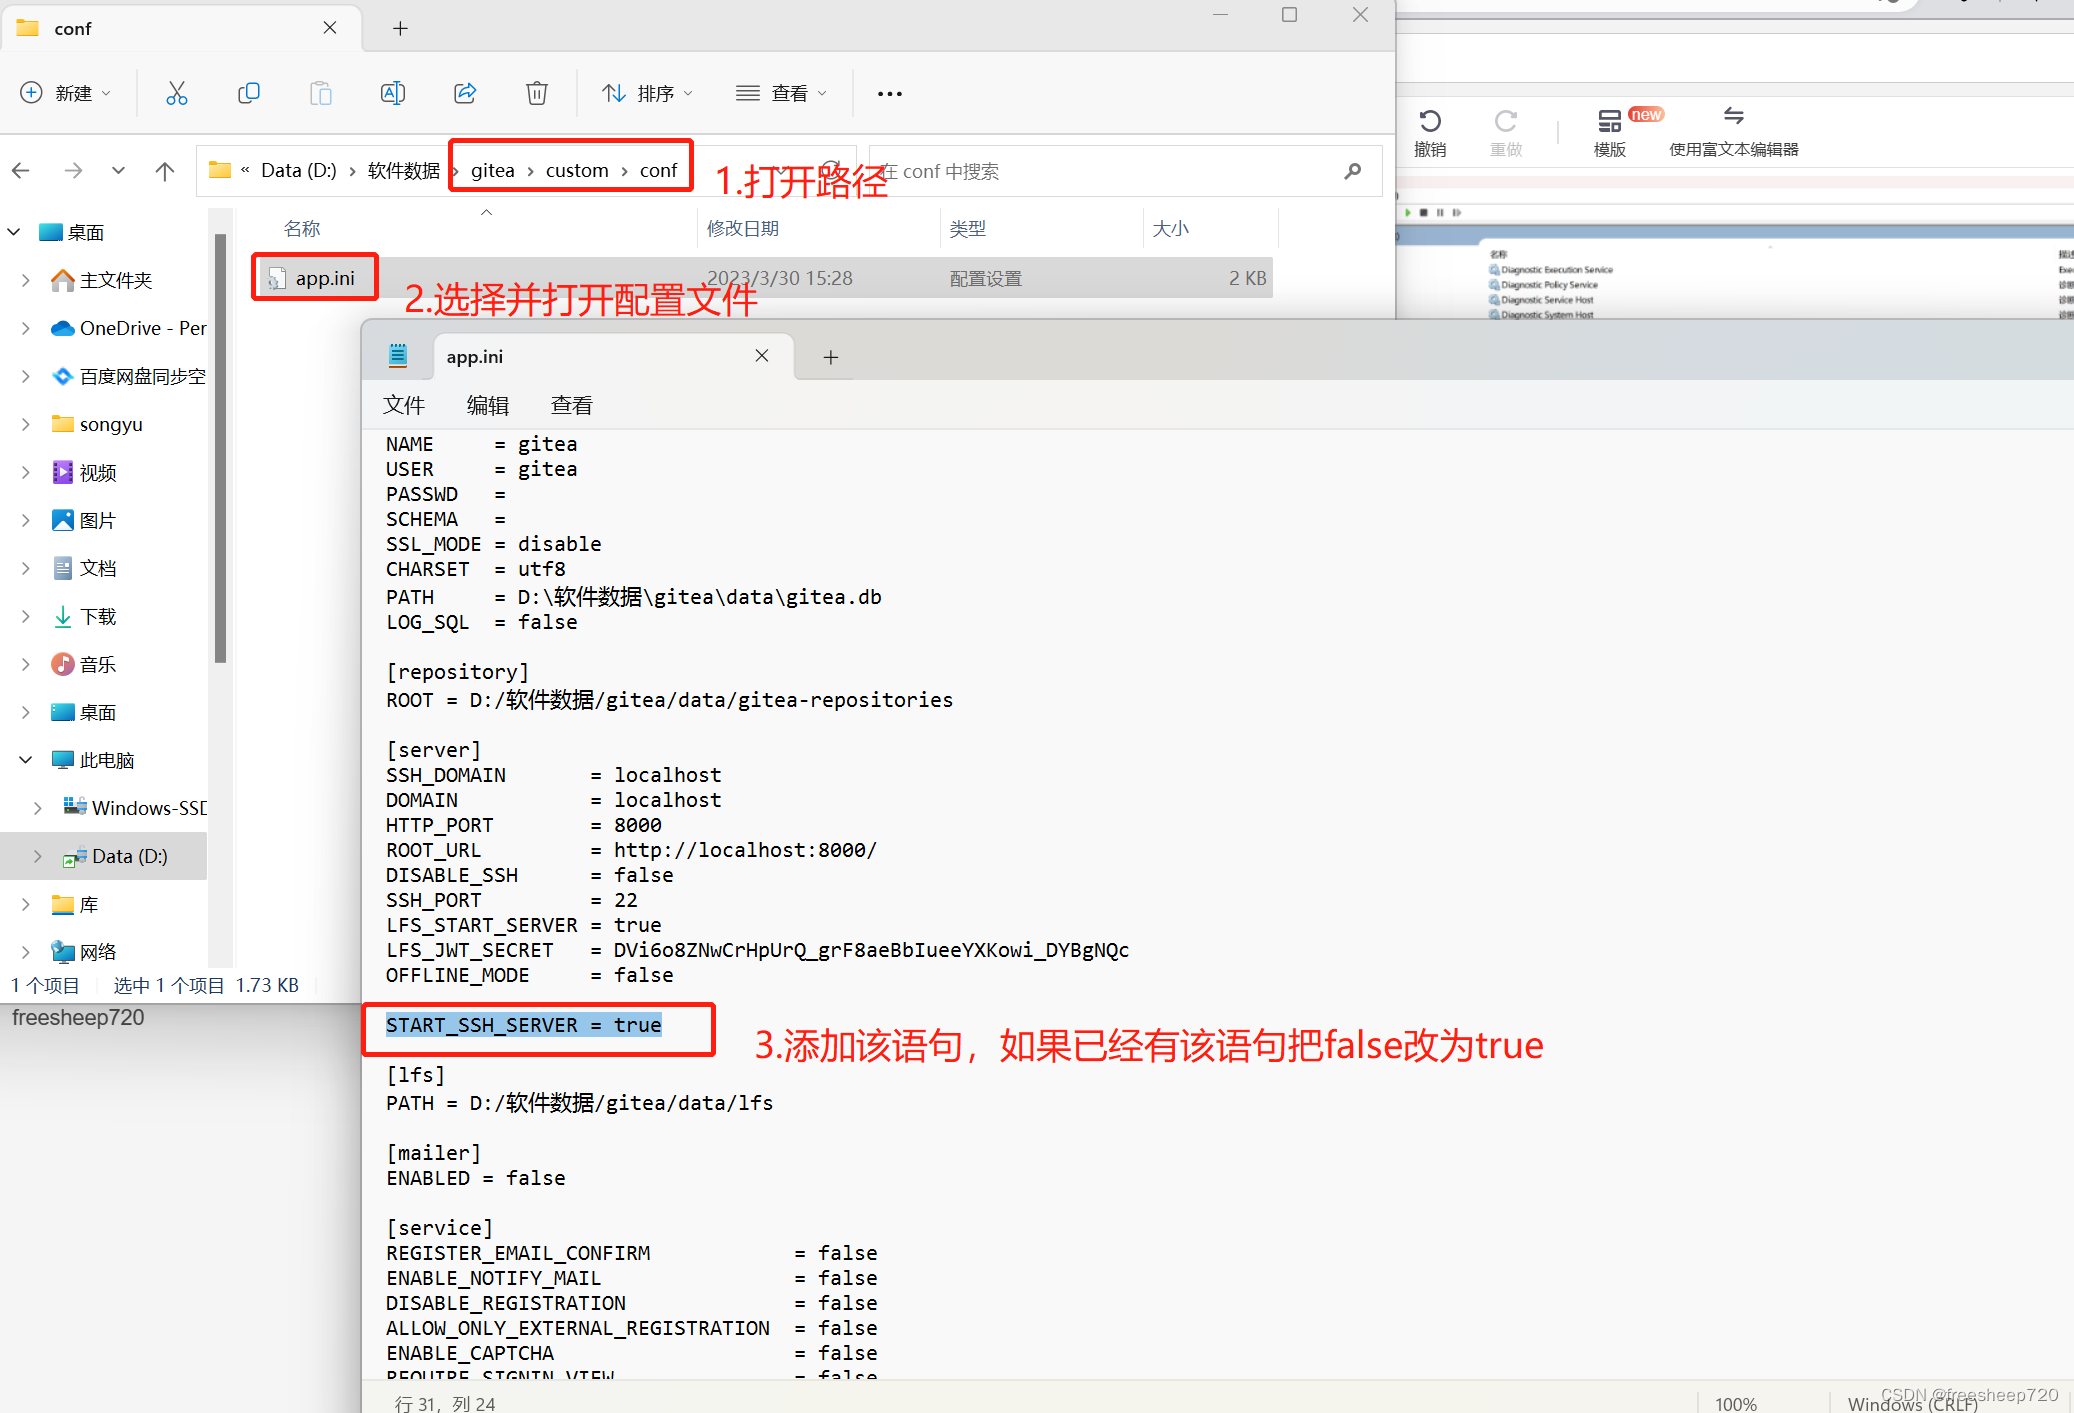Image resolution: width=2074 pixels, height=1413 pixels.
Task: Select 图片 in the navigation pane
Action: 98,521
